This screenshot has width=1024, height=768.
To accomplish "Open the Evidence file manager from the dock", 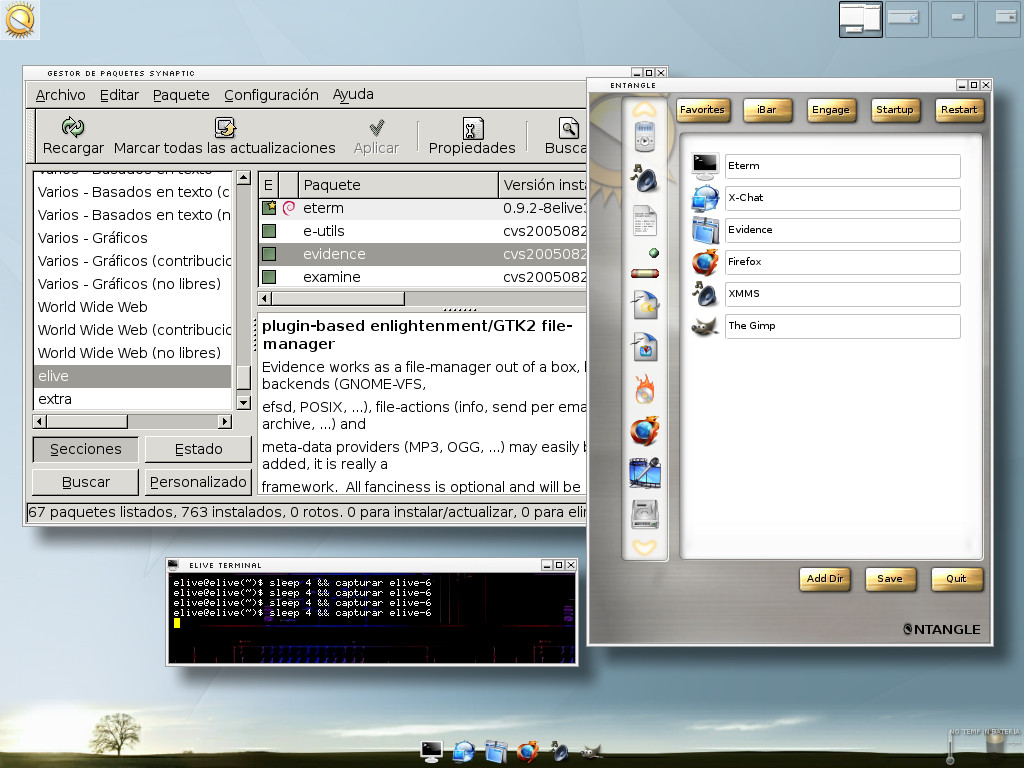I will (x=496, y=752).
